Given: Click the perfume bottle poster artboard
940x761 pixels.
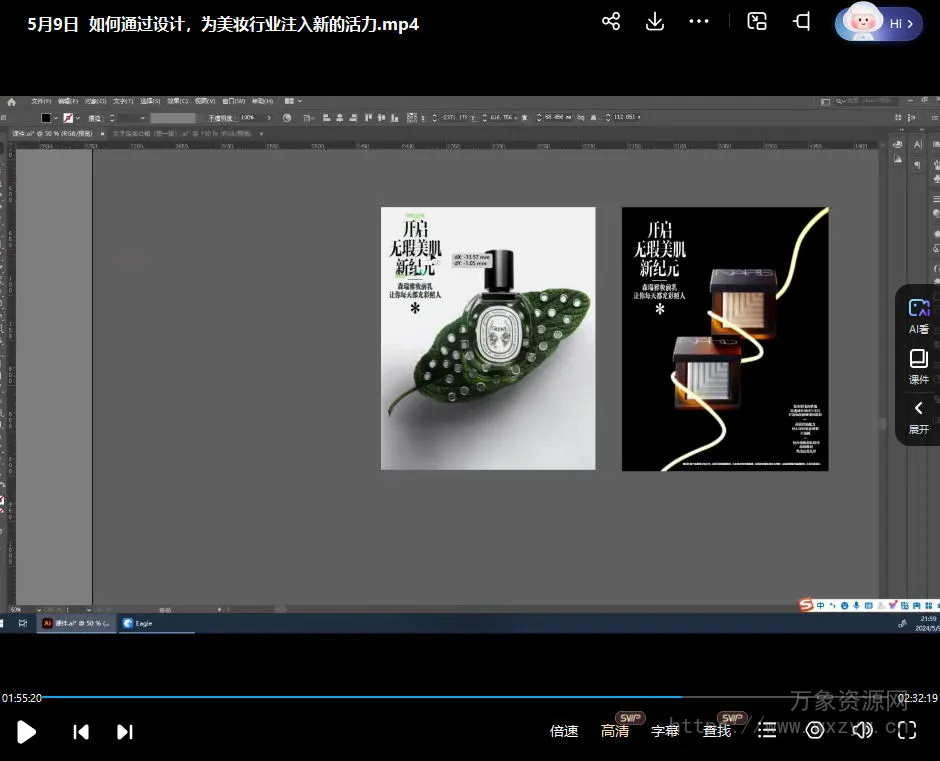Looking at the screenshot, I should coord(488,338).
